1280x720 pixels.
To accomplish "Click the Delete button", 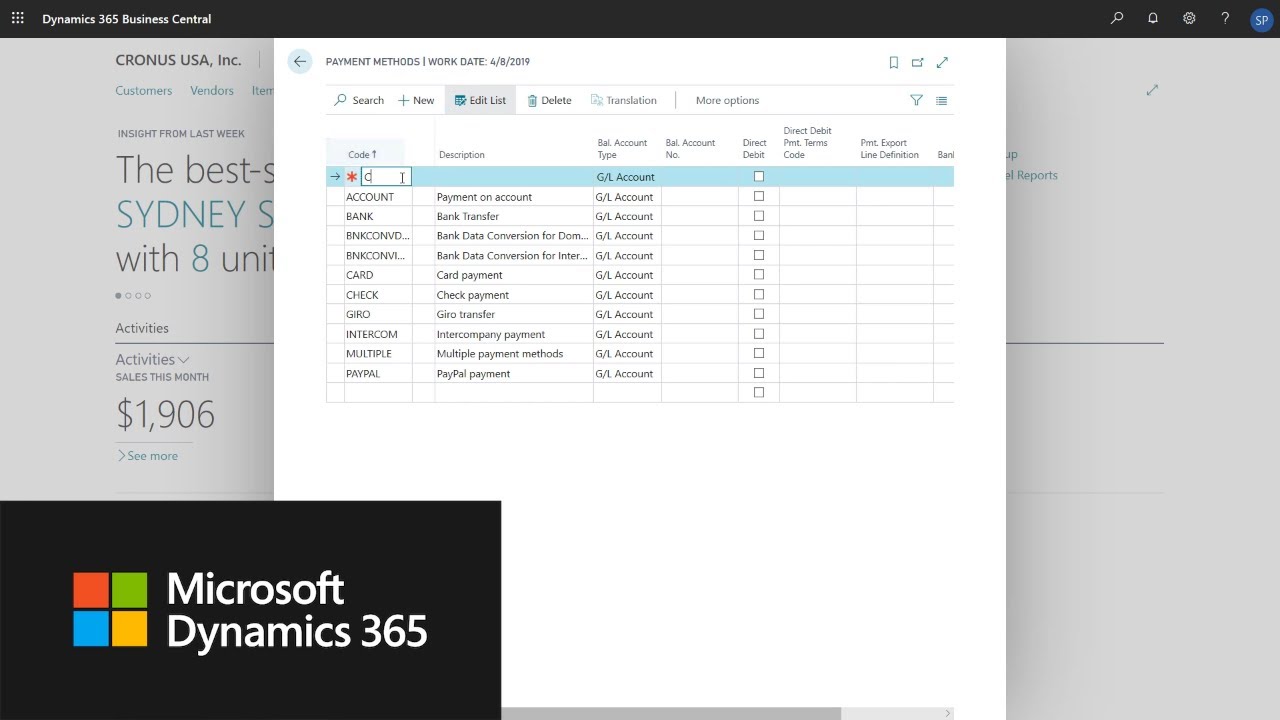I will 549,100.
